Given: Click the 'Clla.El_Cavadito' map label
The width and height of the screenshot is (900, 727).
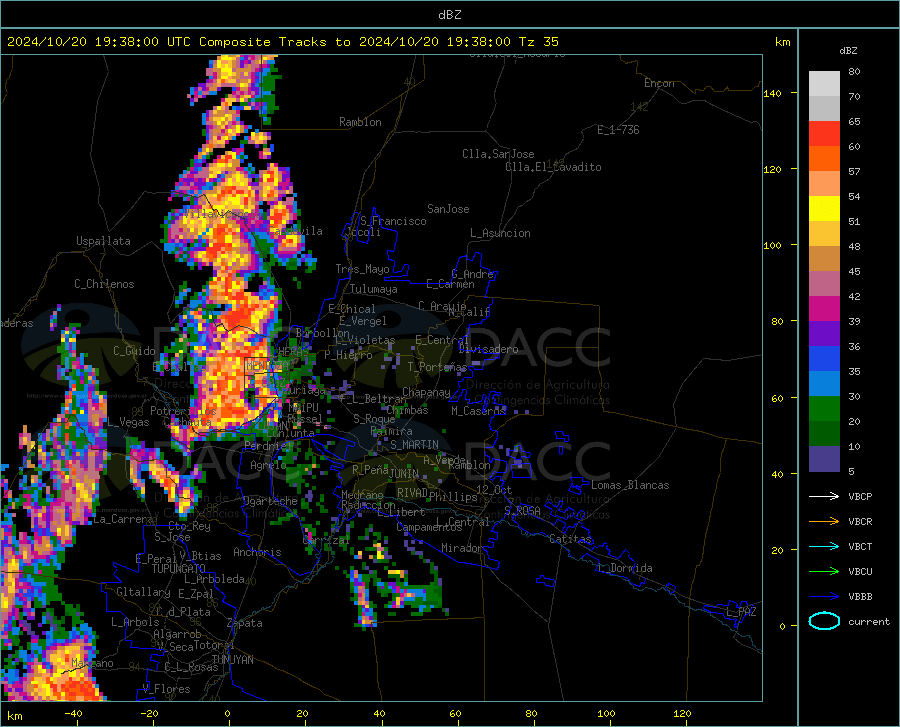Looking at the screenshot, I should 553,167.
